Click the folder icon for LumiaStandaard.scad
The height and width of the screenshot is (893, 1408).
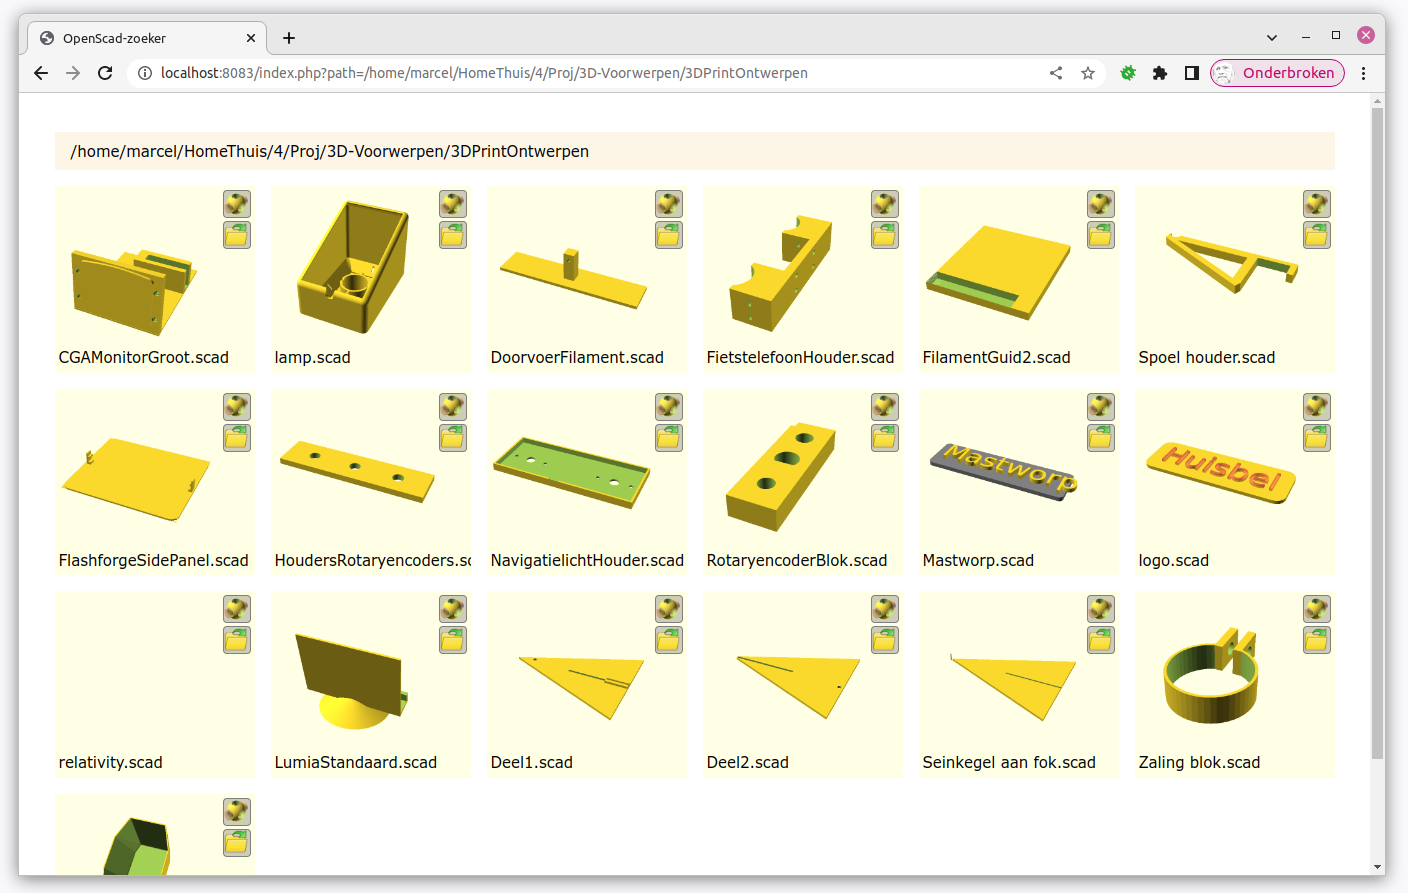(x=453, y=640)
